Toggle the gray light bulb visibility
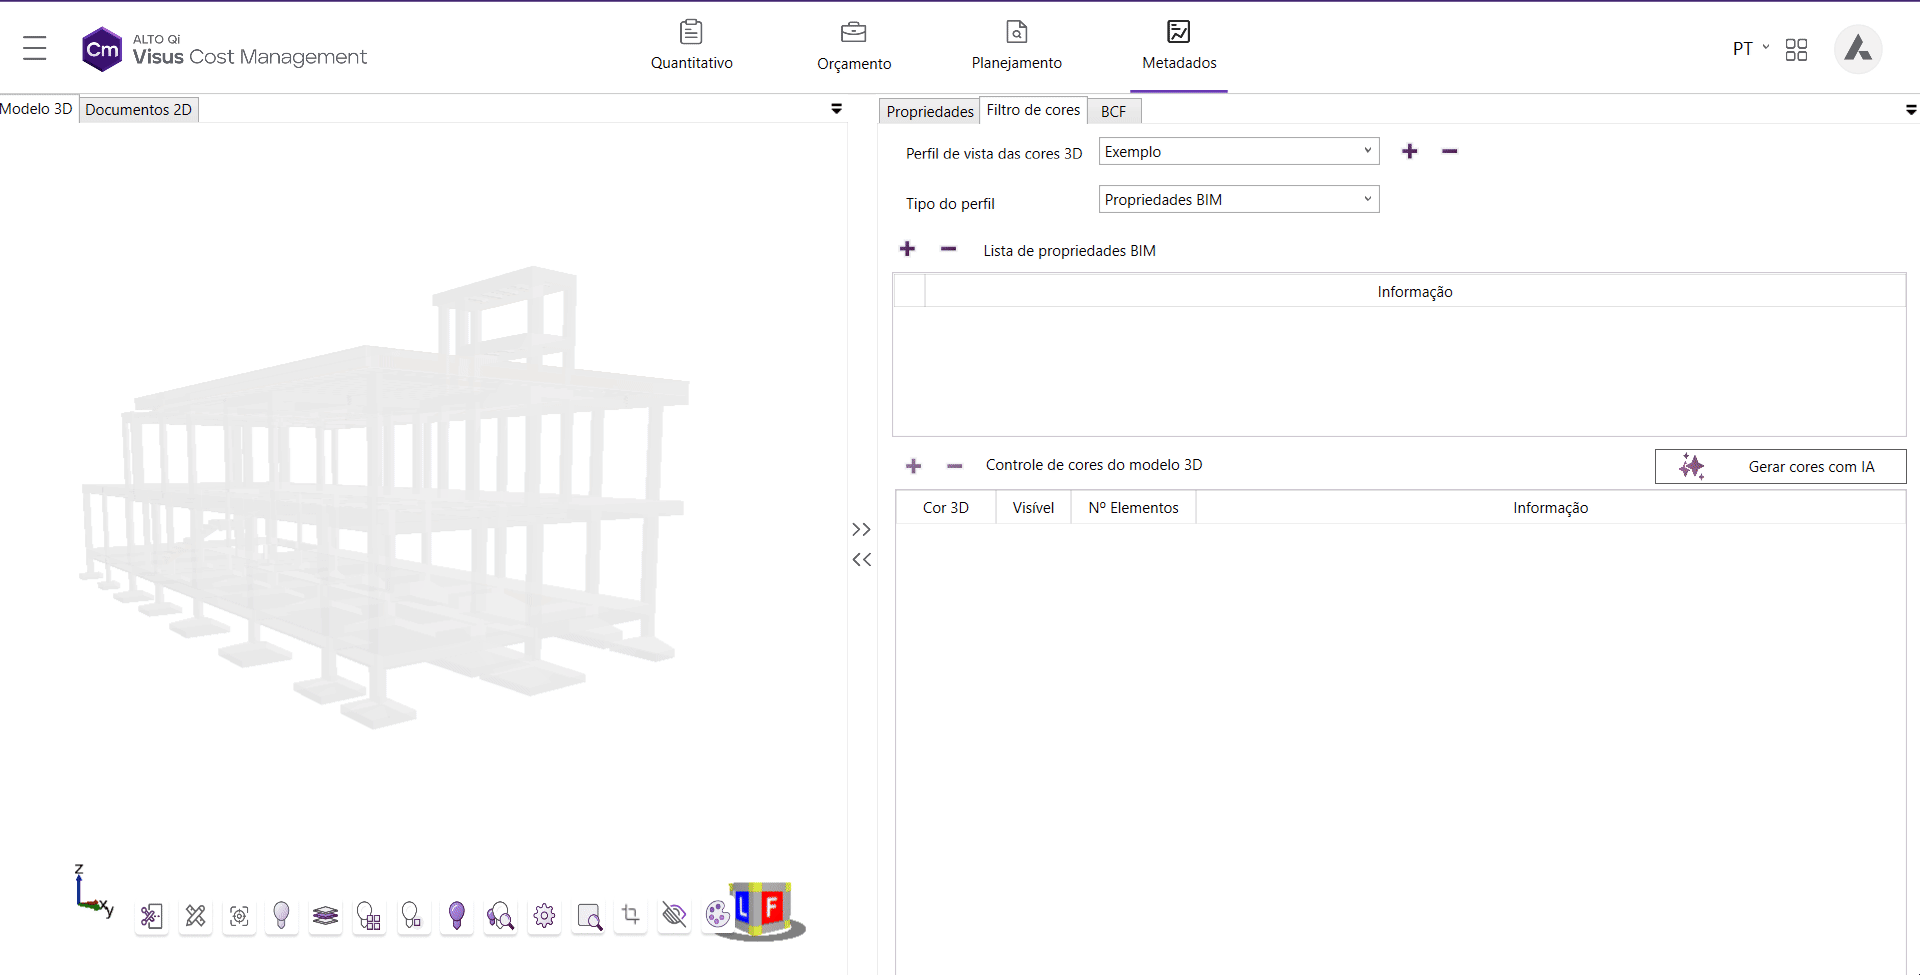The image size is (1920, 975). click(282, 916)
